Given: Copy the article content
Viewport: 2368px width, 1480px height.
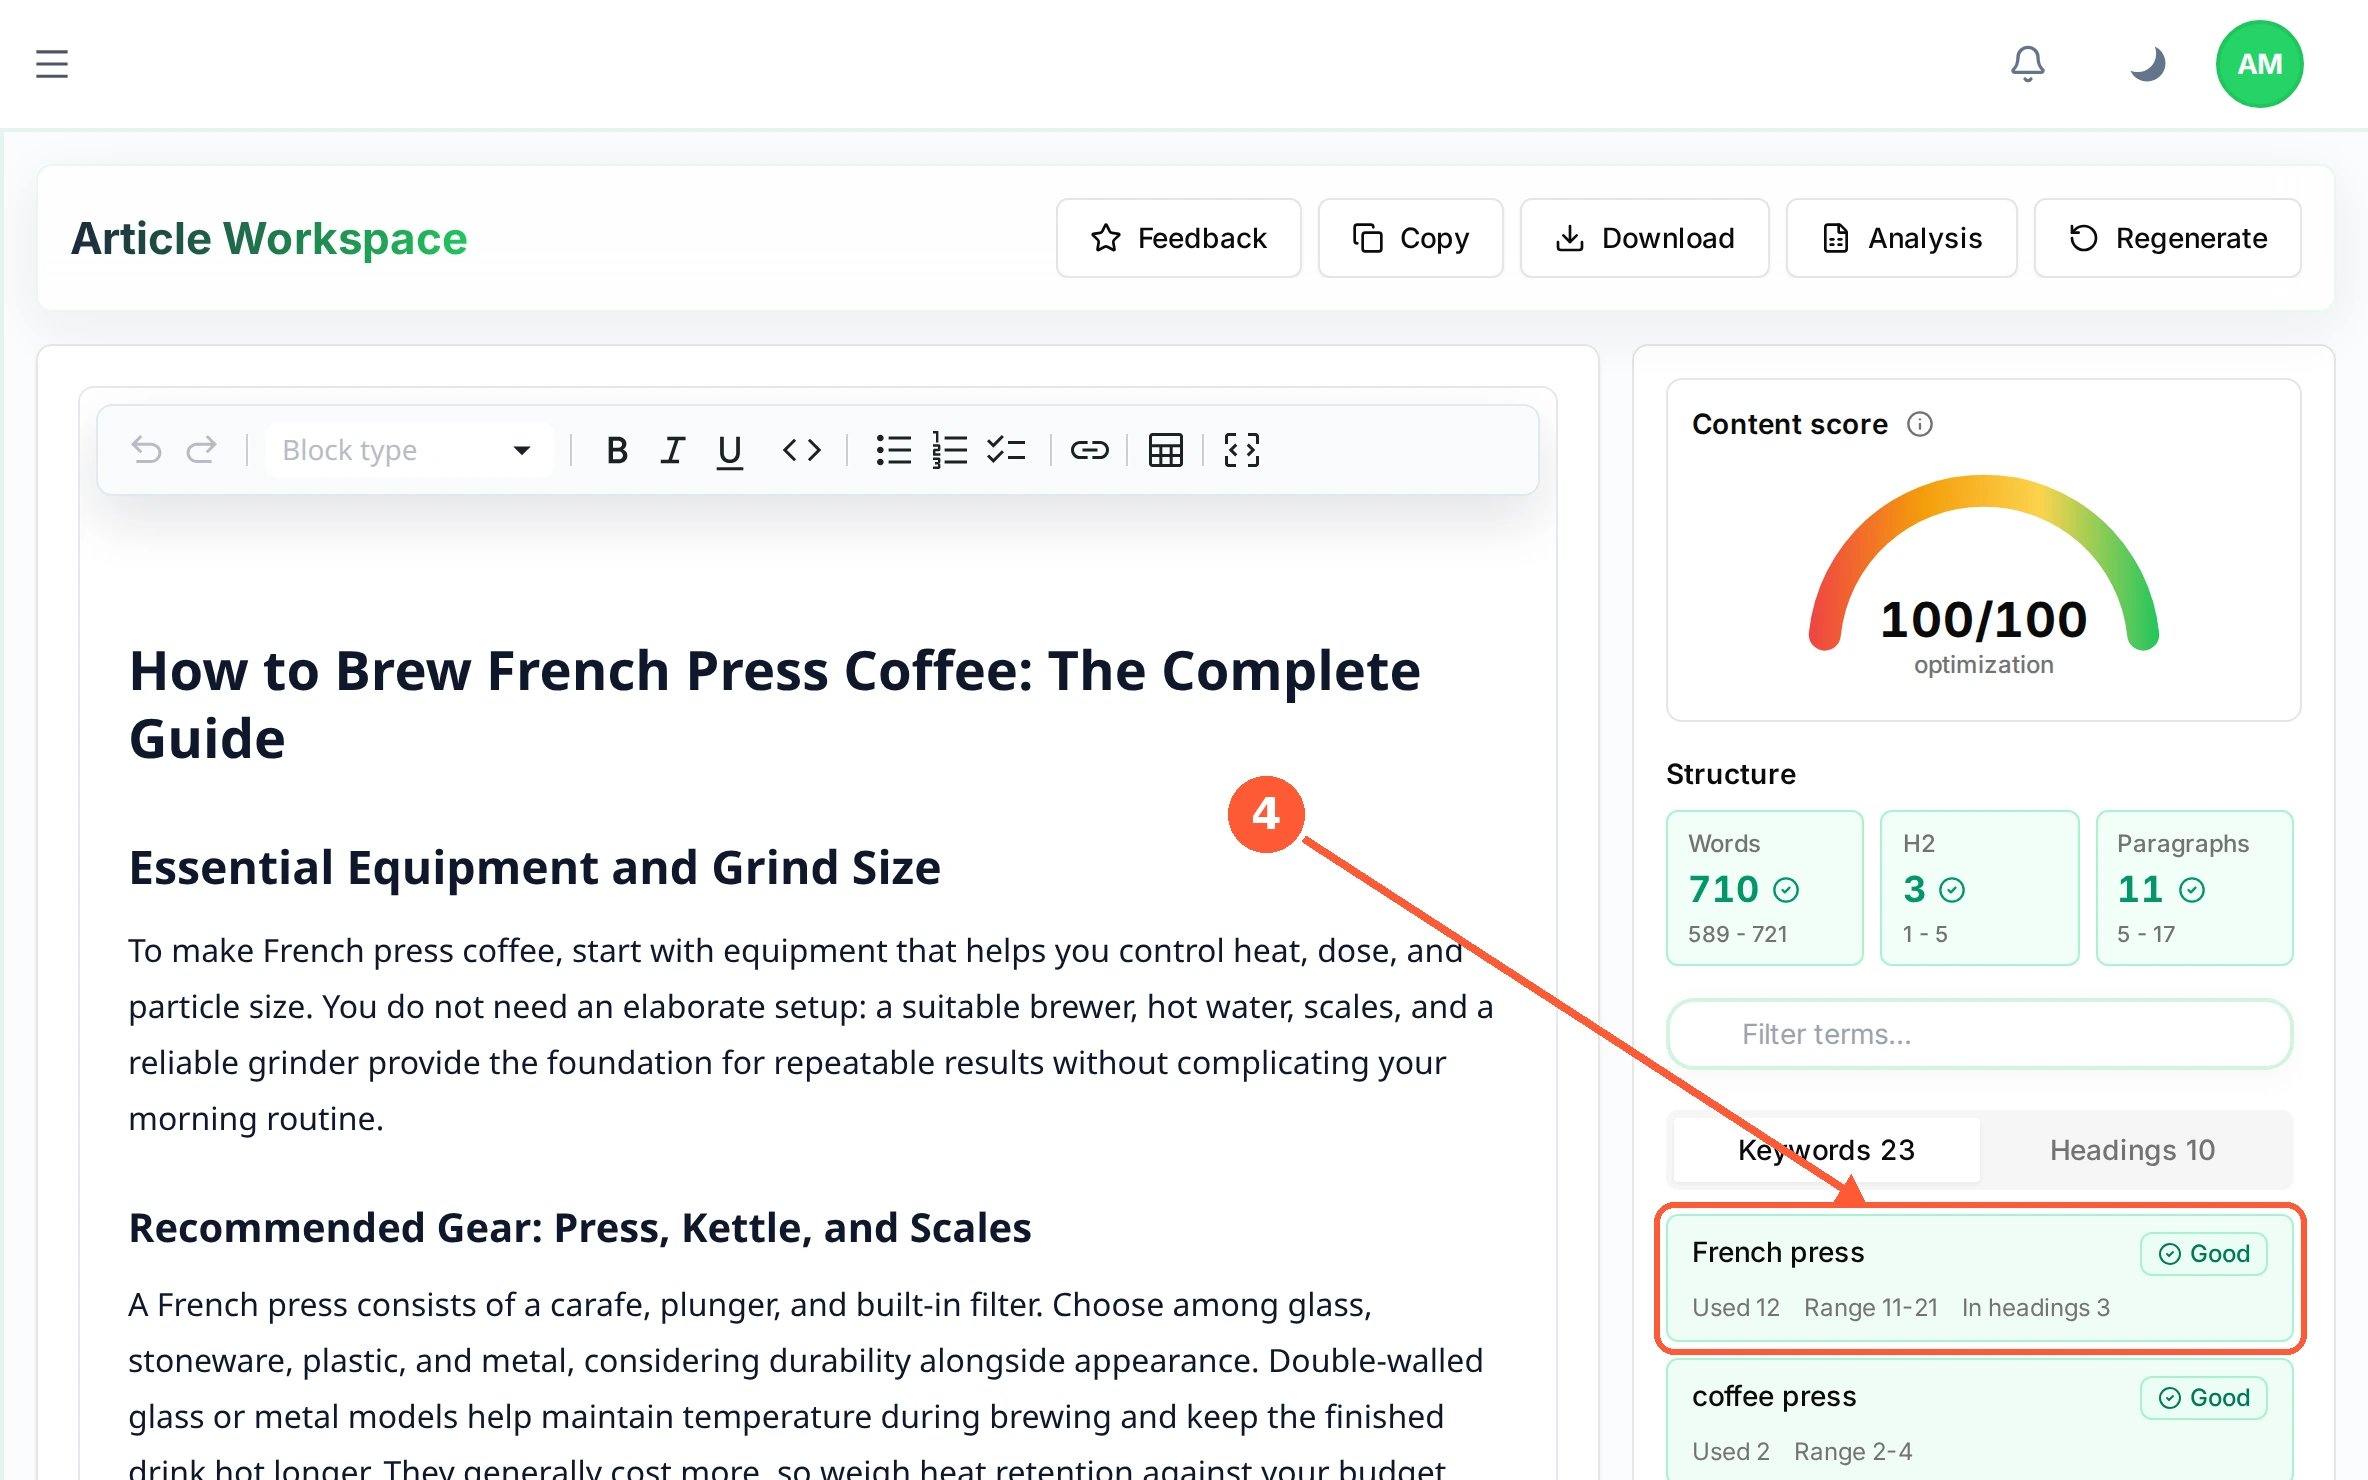Looking at the screenshot, I should 1410,238.
